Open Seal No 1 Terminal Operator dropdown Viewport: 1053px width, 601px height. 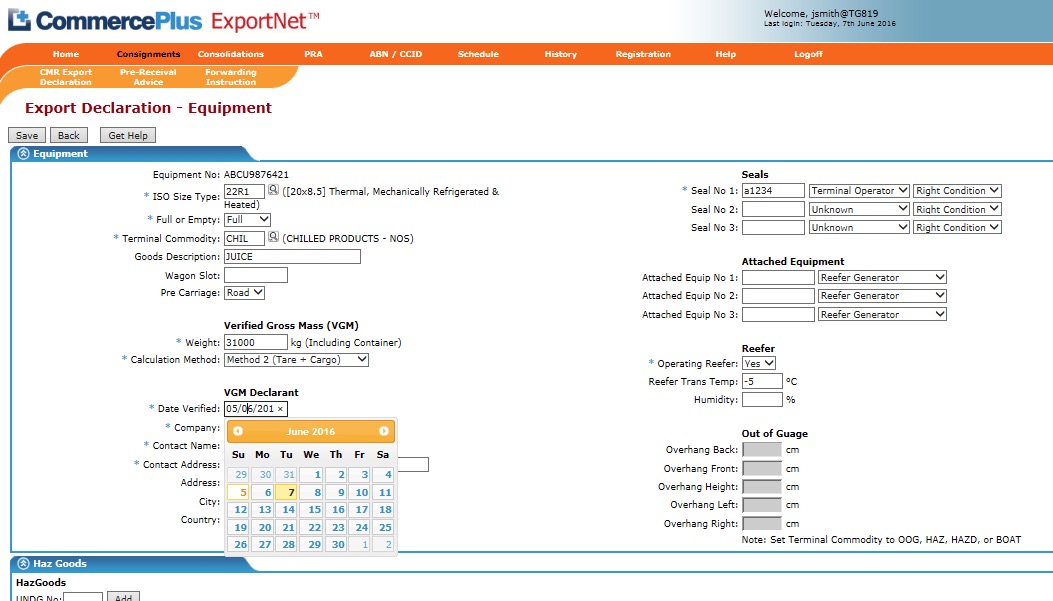(859, 191)
